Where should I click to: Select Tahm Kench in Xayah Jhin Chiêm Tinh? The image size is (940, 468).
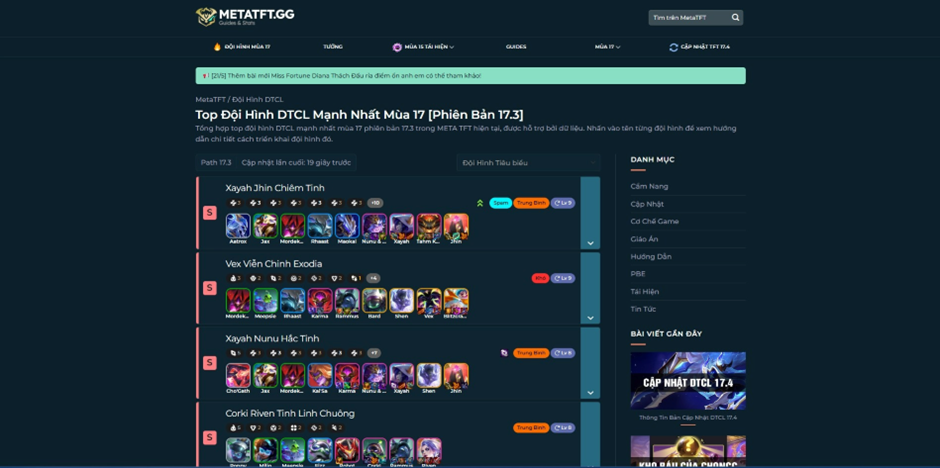point(429,226)
